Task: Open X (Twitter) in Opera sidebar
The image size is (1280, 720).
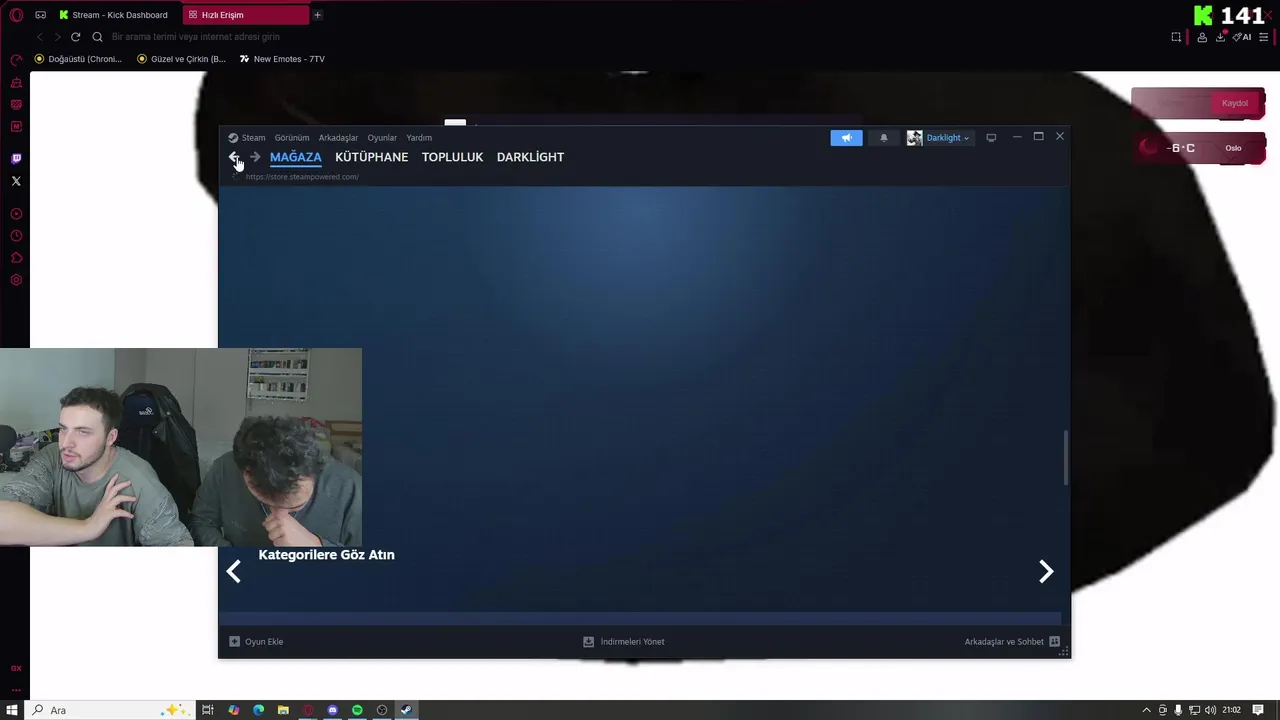Action: coord(16,181)
